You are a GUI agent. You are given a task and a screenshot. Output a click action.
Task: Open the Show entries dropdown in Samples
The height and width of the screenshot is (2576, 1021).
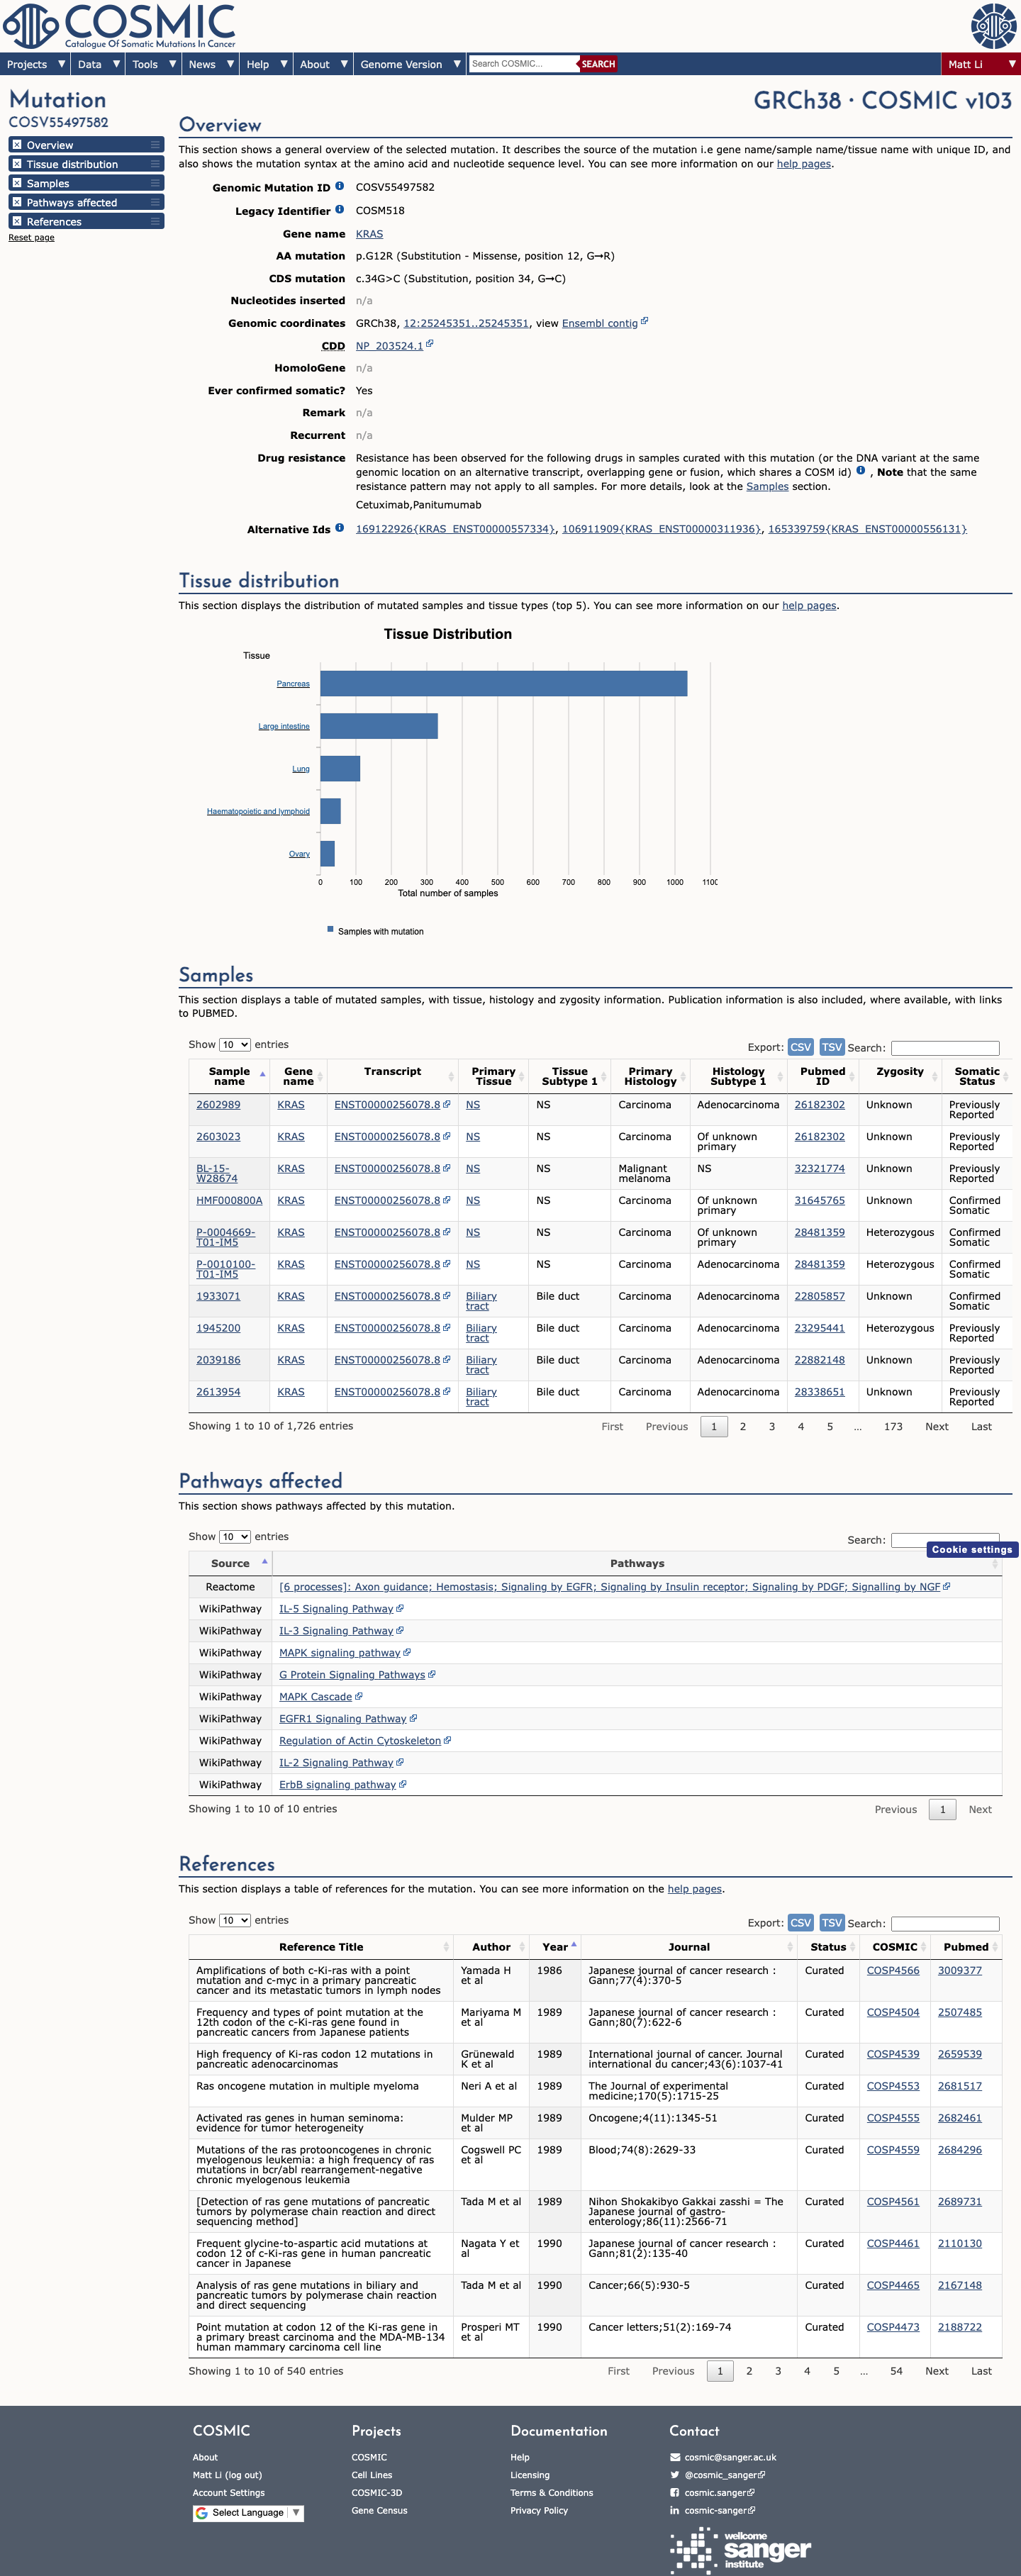(235, 1045)
